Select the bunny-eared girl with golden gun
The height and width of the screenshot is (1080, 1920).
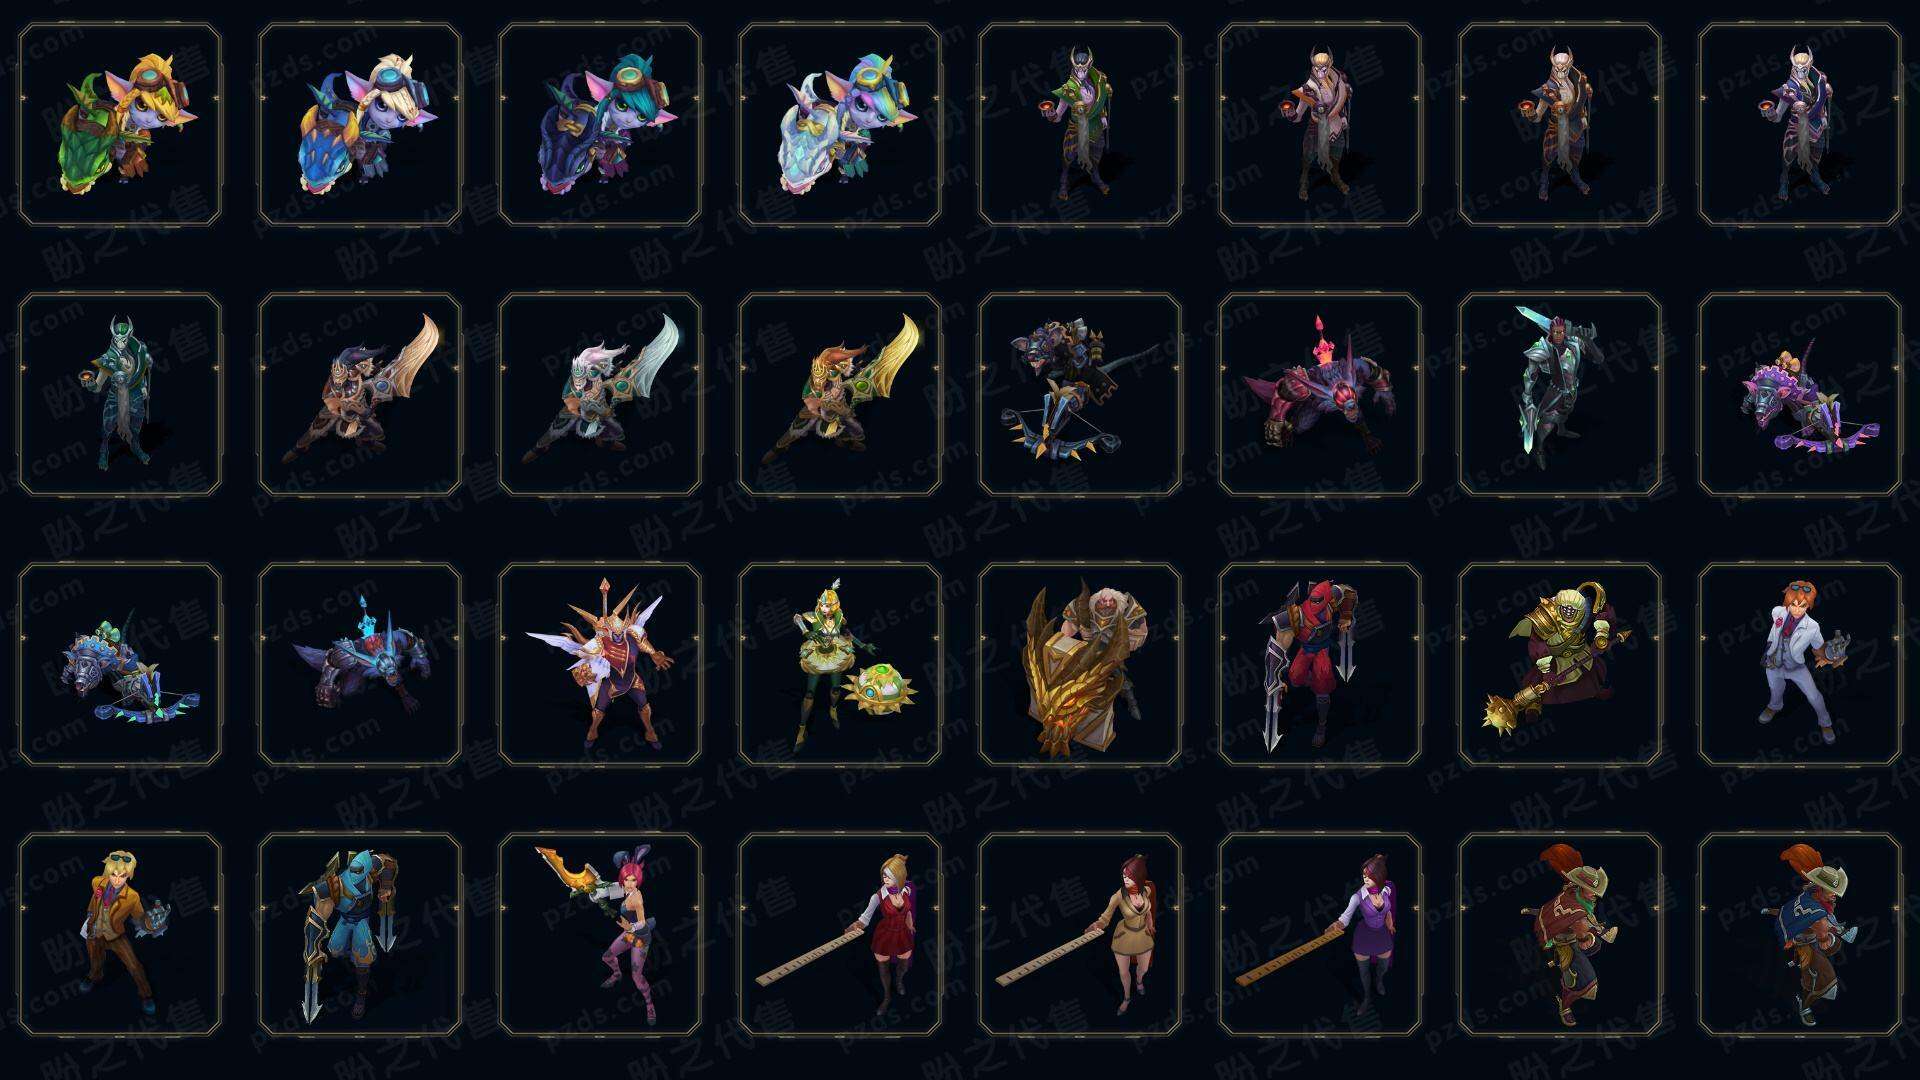point(600,935)
